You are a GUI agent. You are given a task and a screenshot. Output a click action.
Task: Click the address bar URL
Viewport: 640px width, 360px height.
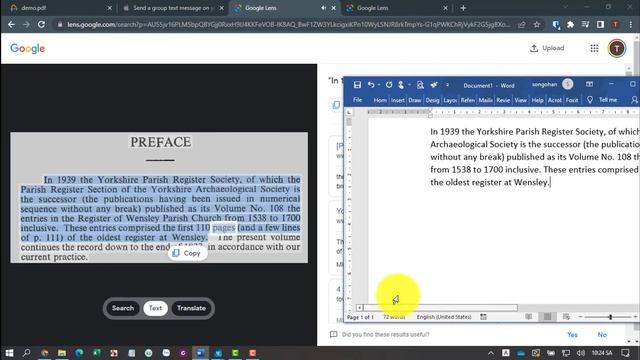[x=289, y=24]
